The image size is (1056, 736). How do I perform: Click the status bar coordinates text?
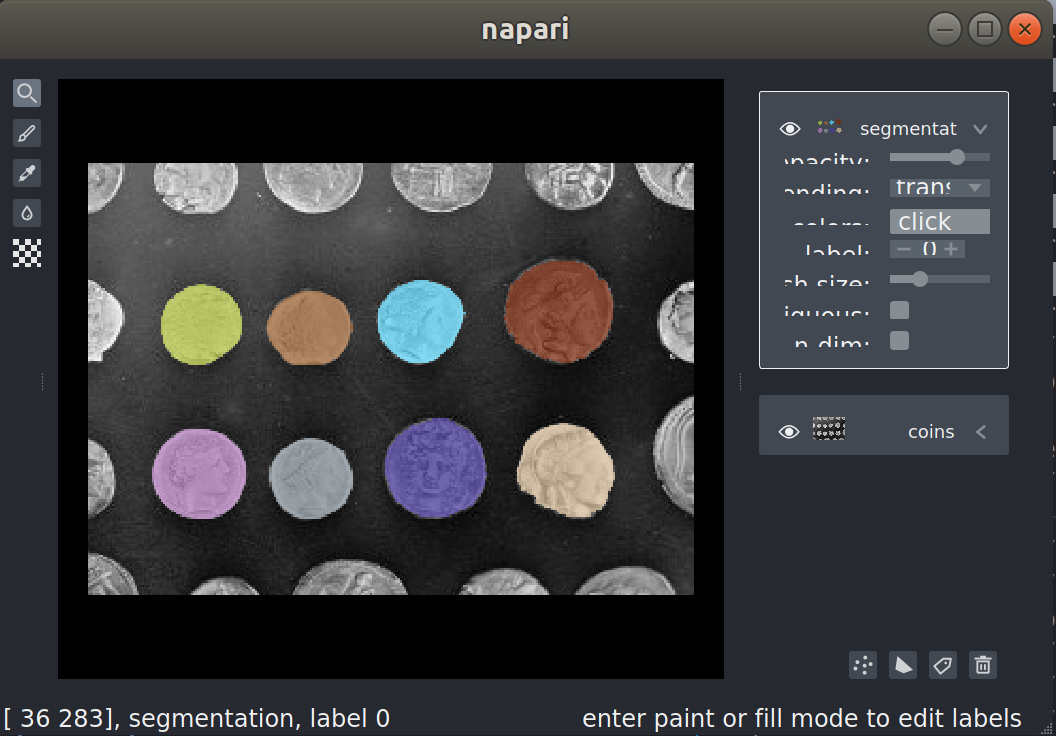click(x=197, y=718)
